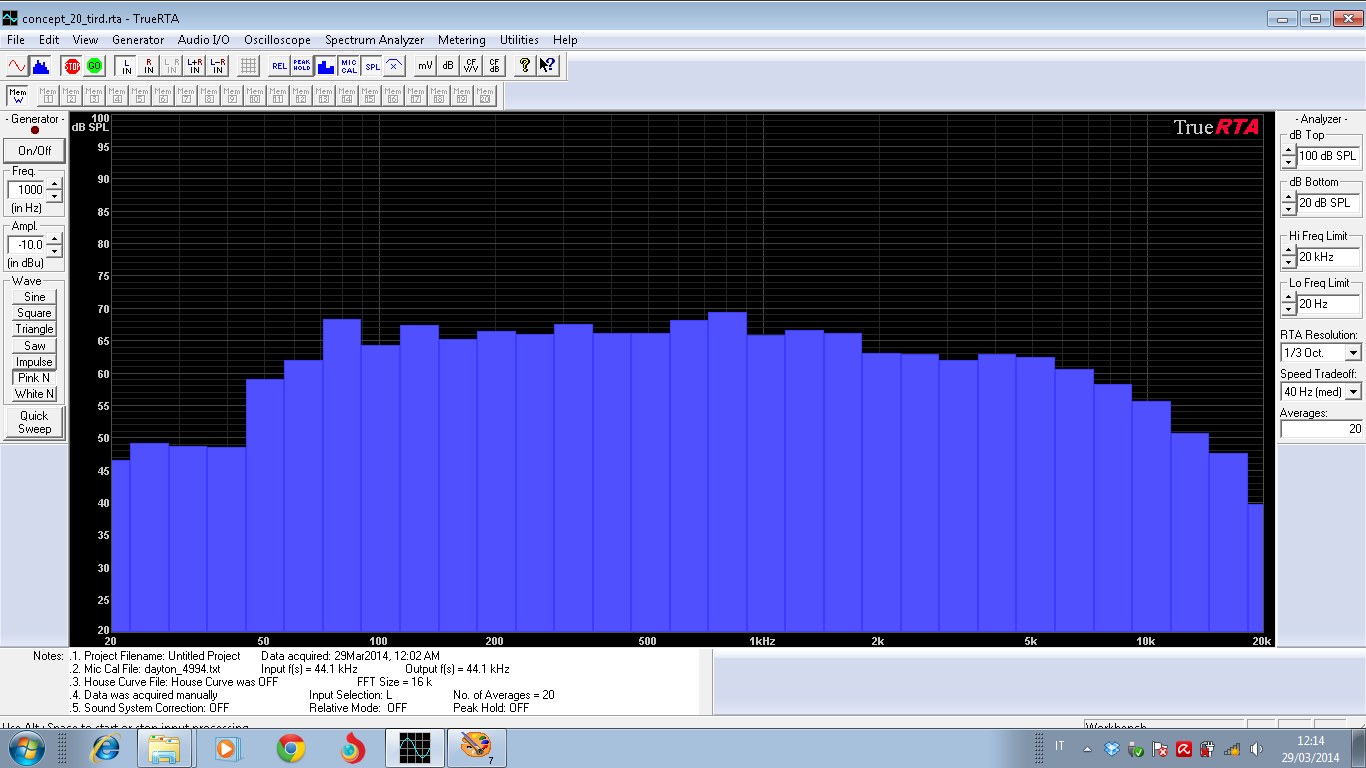The width and height of the screenshot is (1366, 768).
Task: Click the Averages input field
Action: (x=1320, y=429)
